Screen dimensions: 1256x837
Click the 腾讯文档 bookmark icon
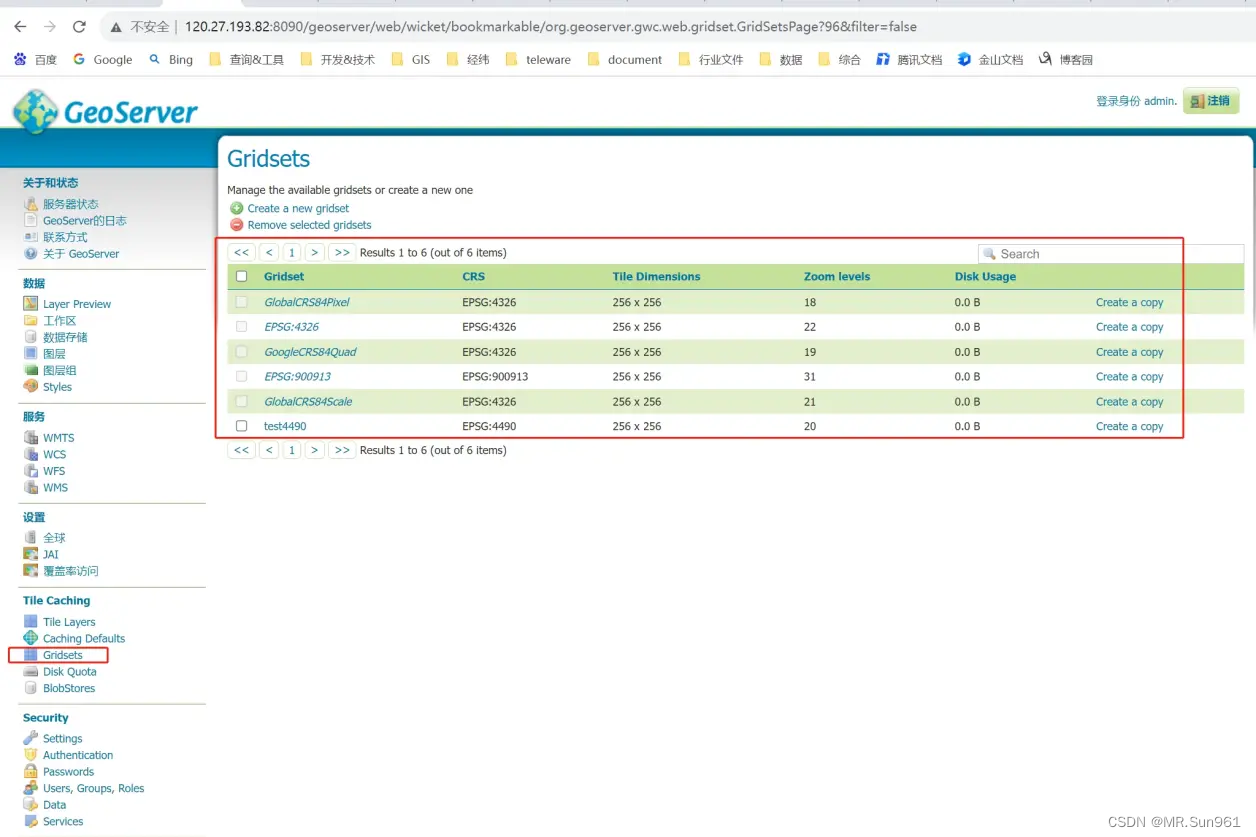tap(883, 59)
